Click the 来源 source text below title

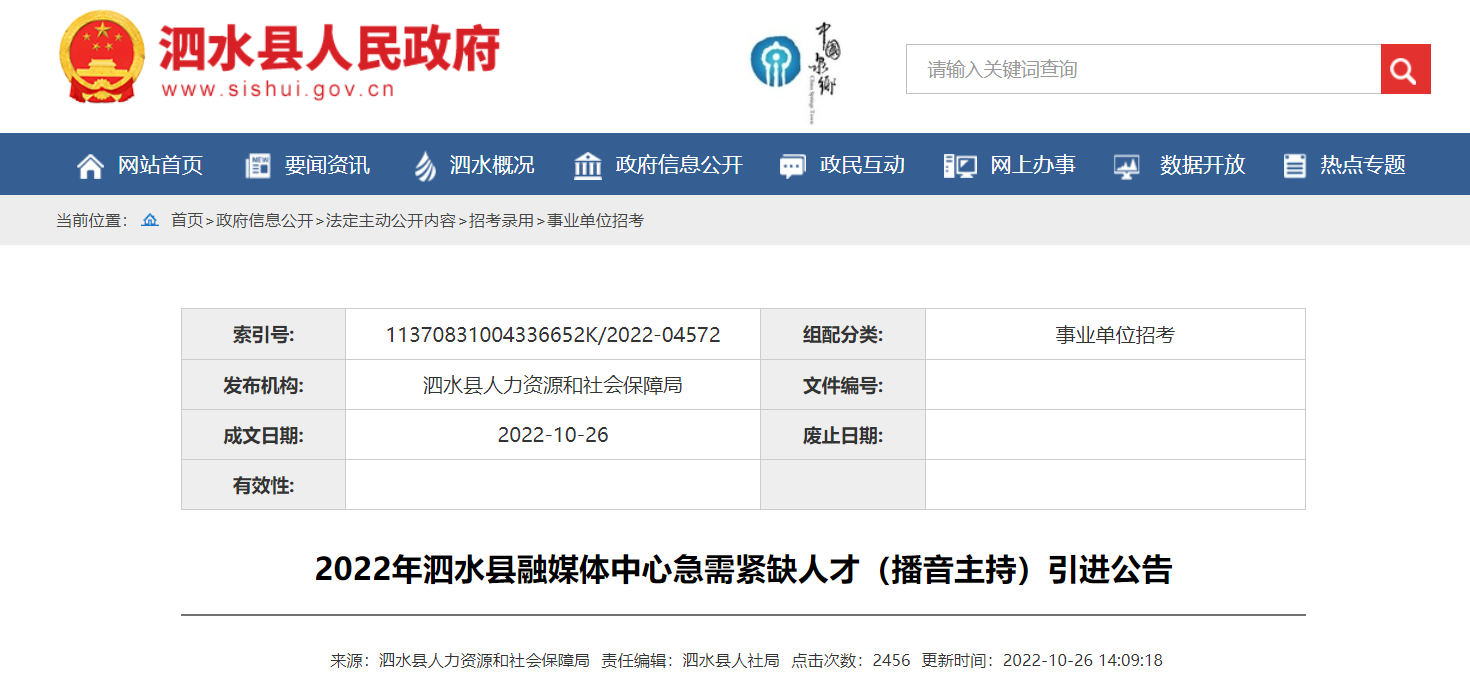460,661
